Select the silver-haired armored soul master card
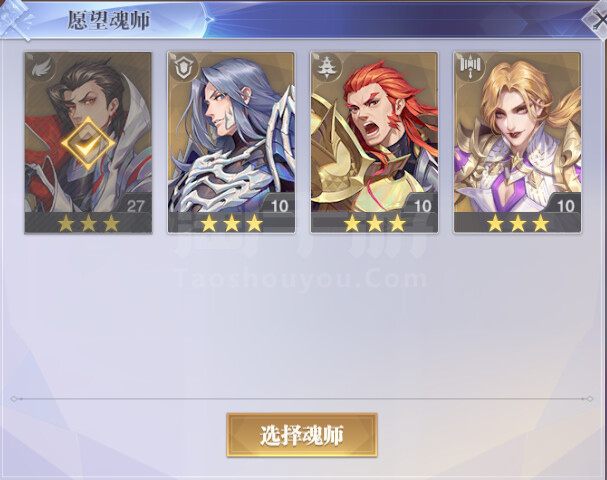 tap(231, 143)
